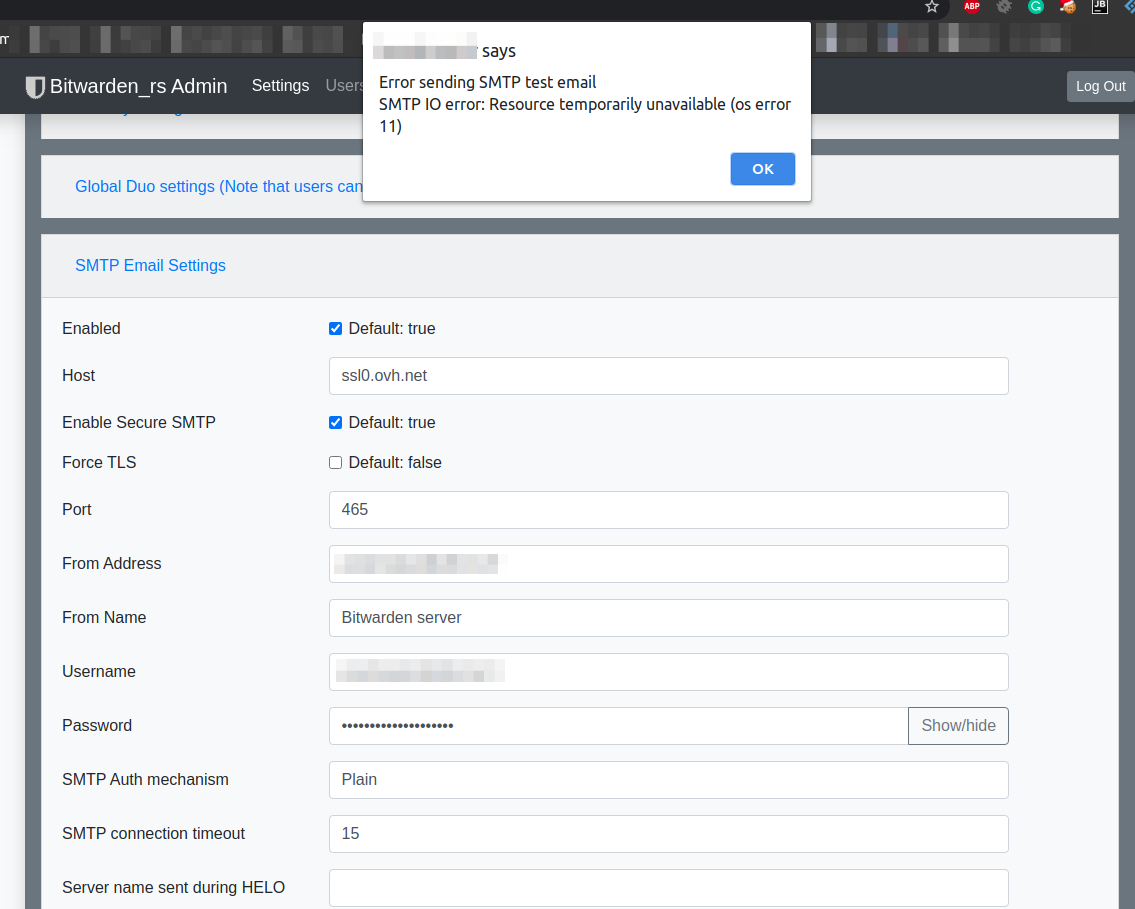The image size is (1135, 909).
Task: Collapse the SMTP Email Settings section
Action: pos(151,266)
